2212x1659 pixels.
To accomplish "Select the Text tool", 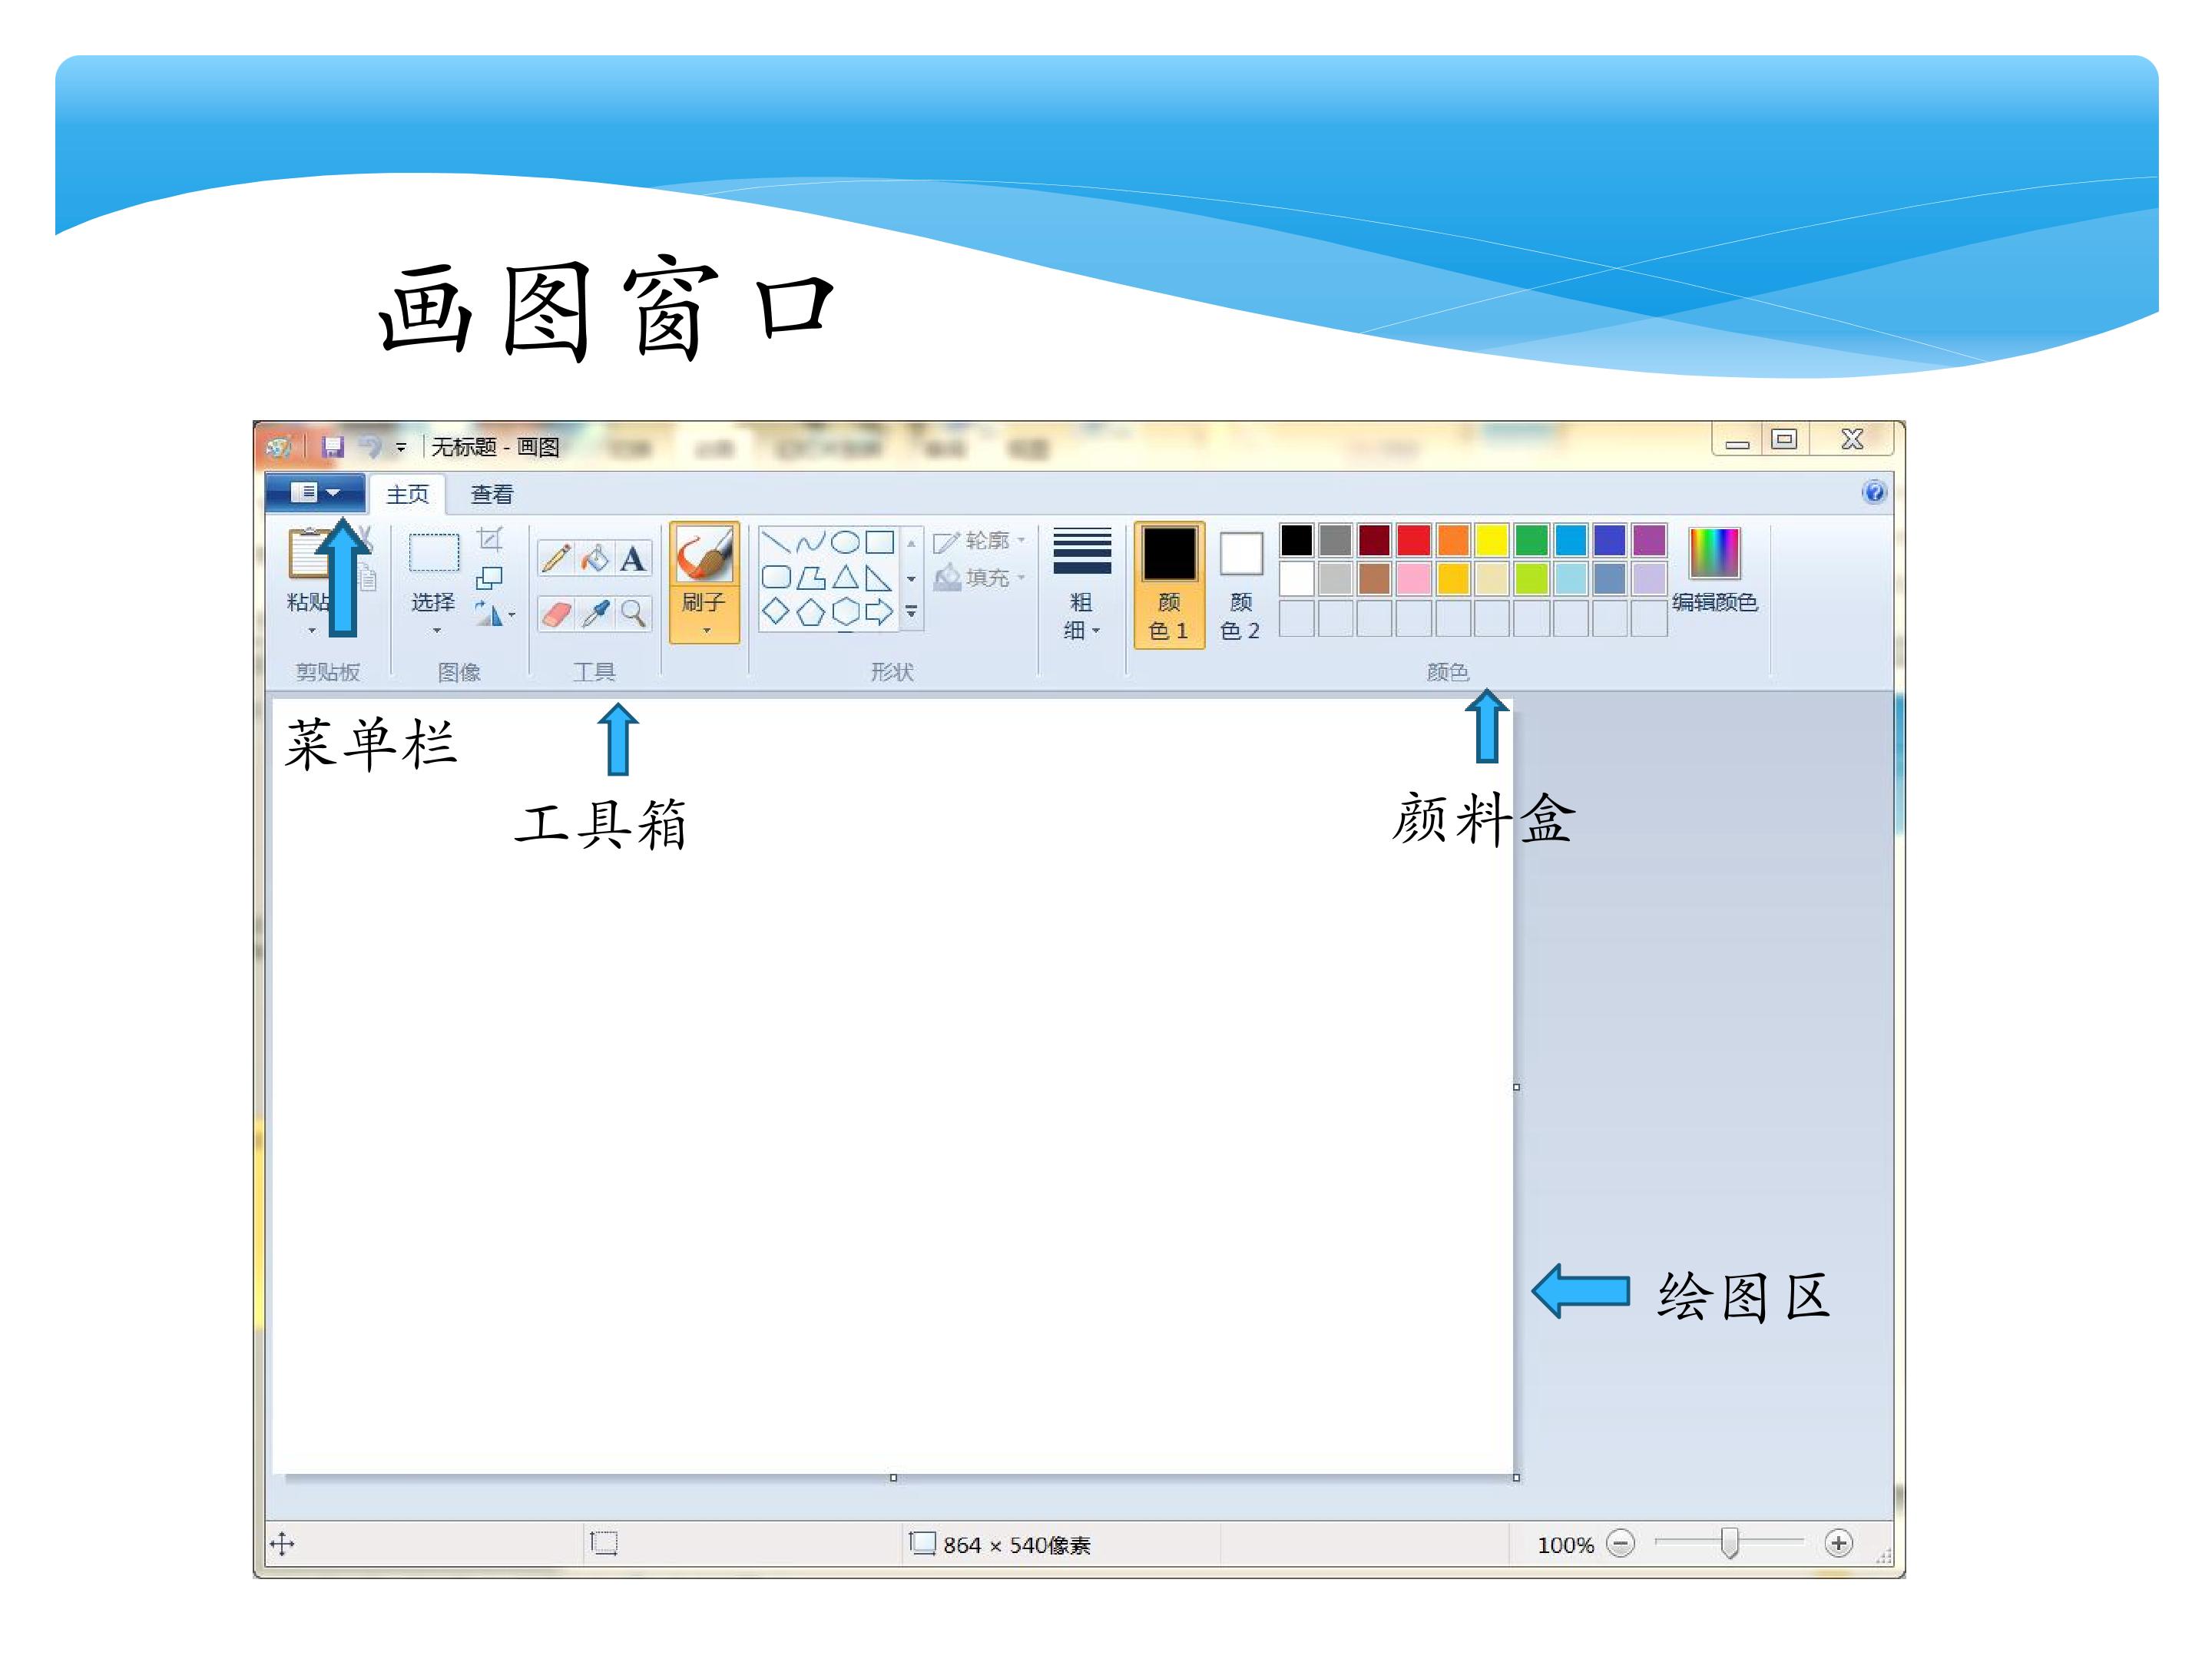I will click(632, 558).
